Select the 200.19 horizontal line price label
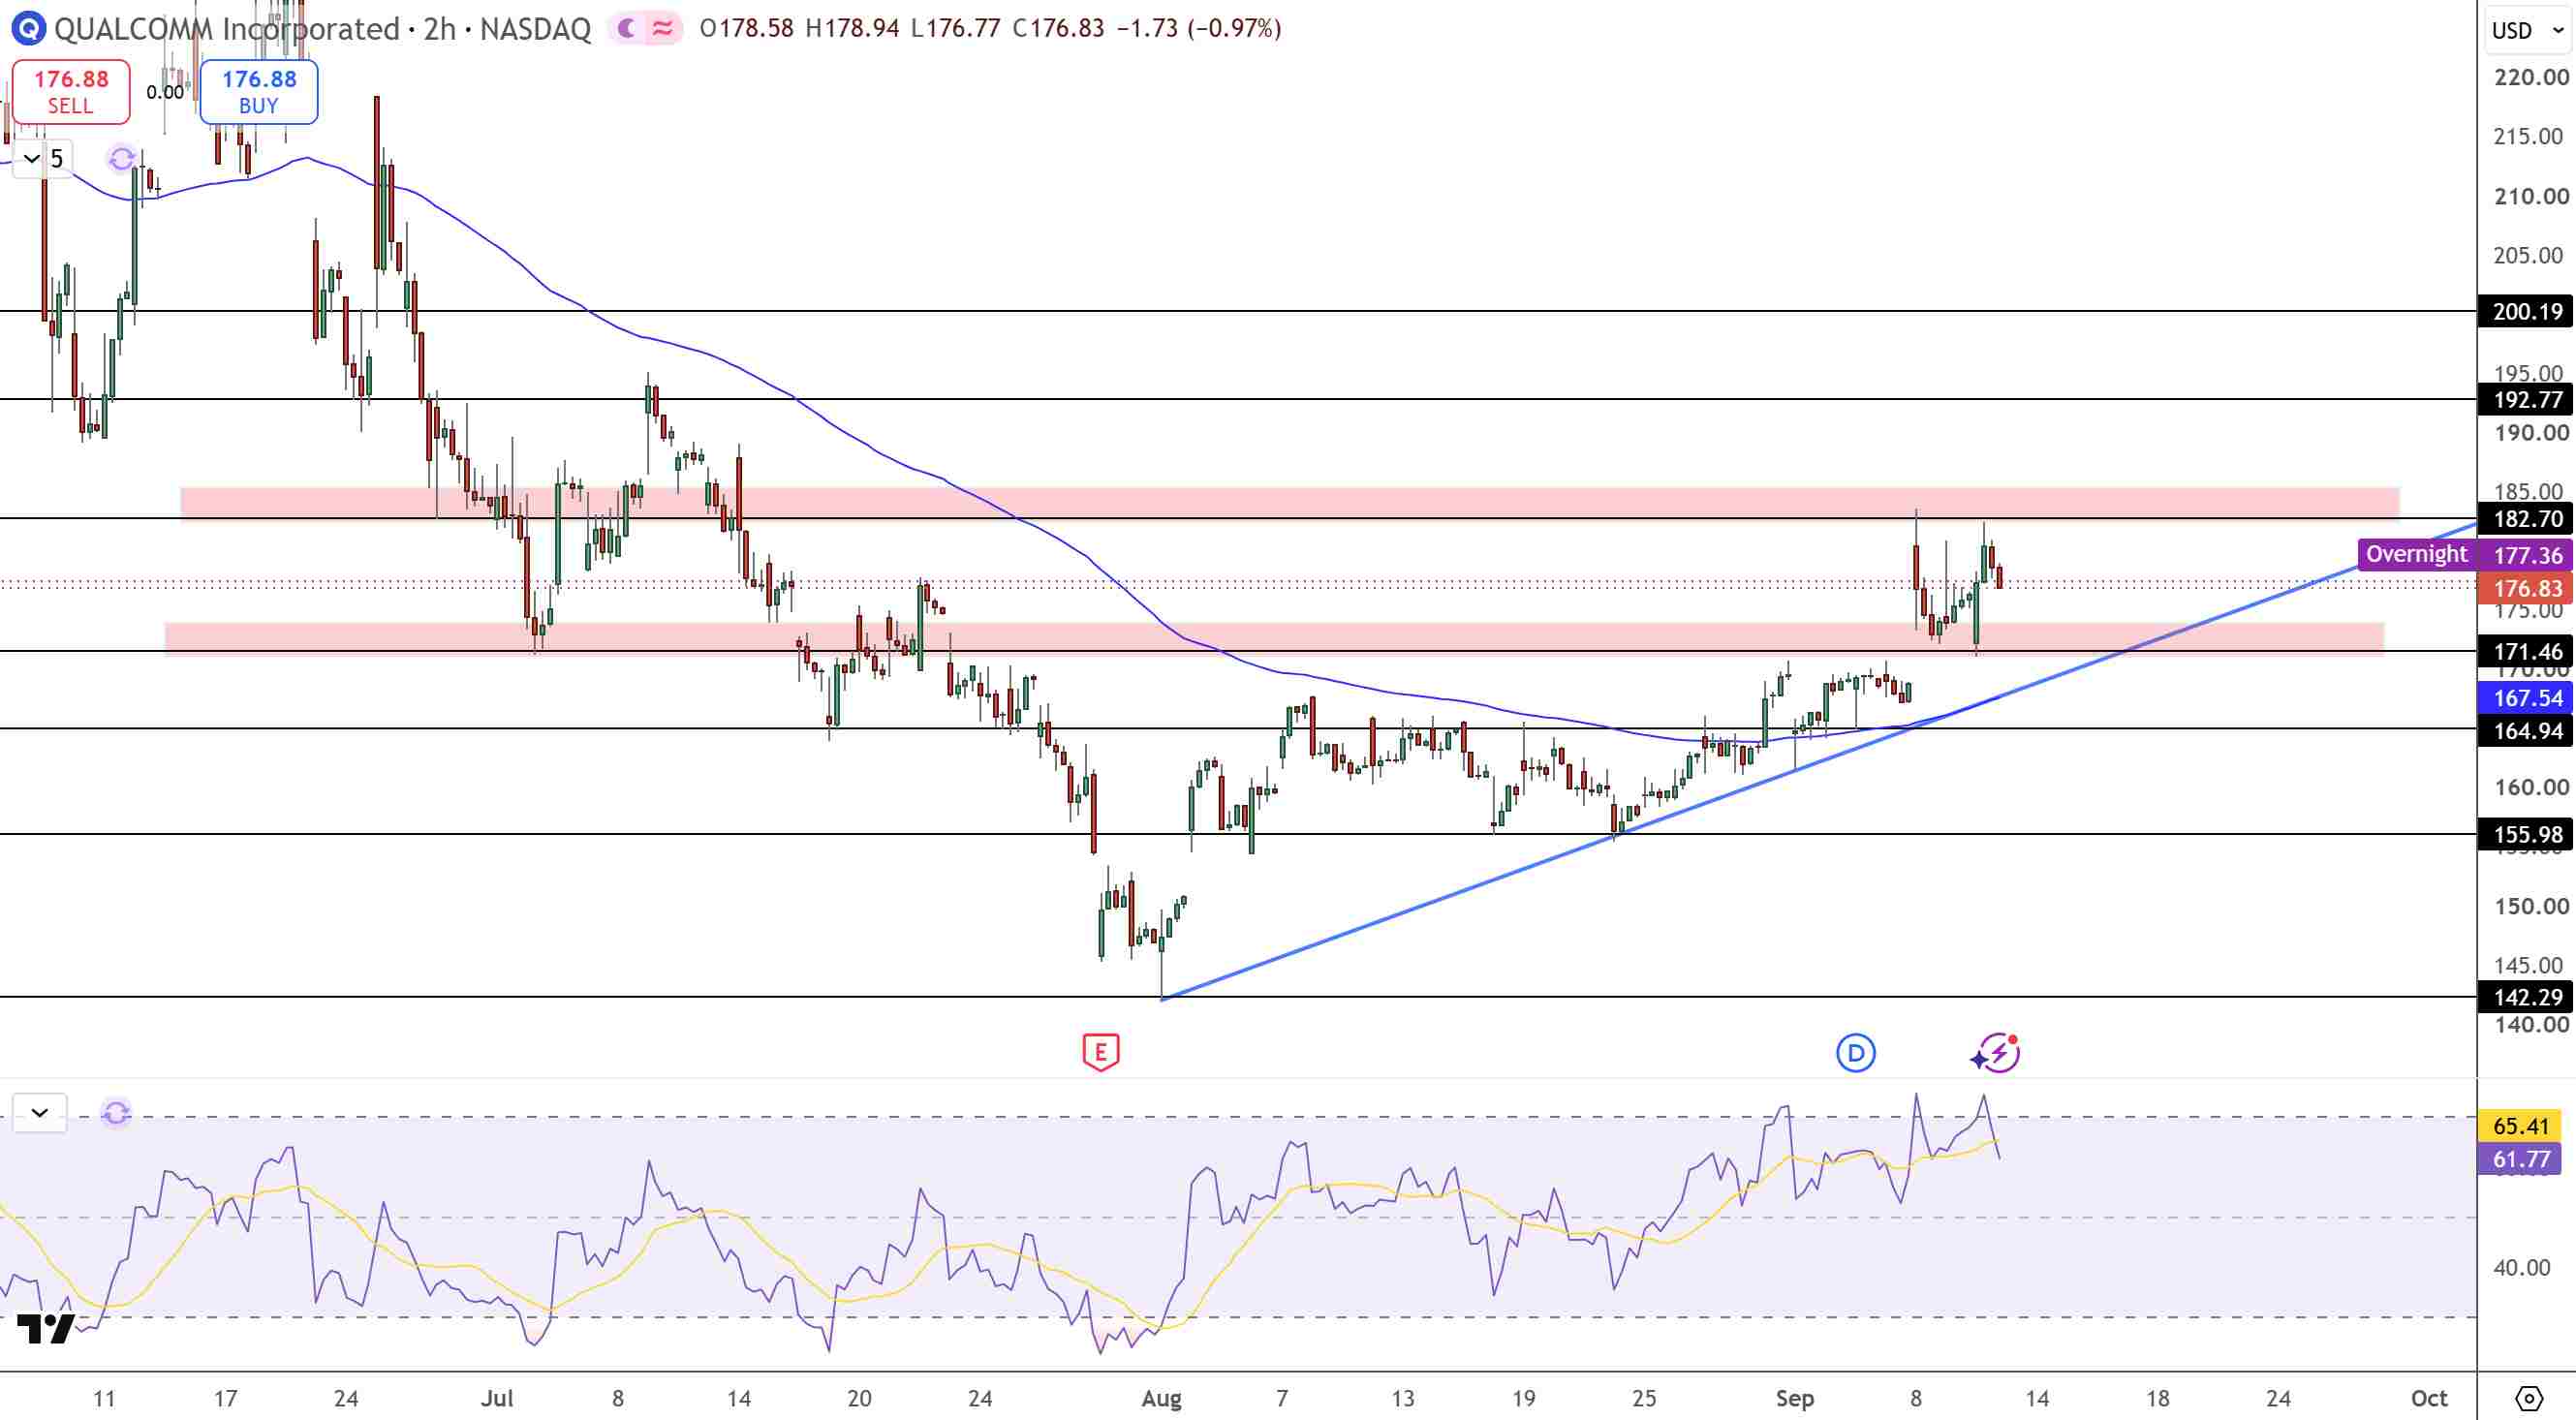The height and width of the screenshot is (1420, 2576). (2526, 312)
